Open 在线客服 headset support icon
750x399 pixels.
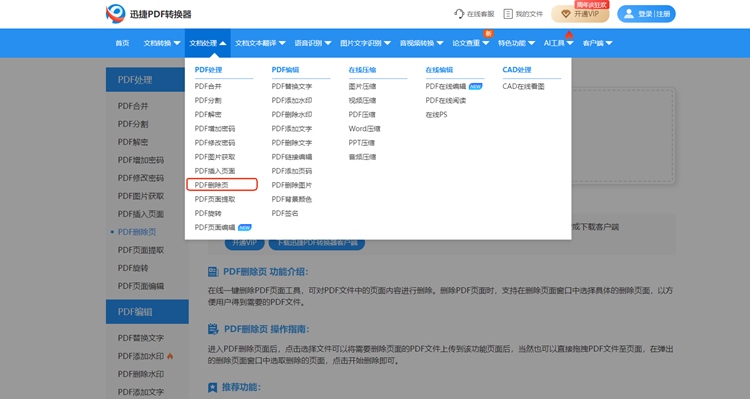click(459, 14)
